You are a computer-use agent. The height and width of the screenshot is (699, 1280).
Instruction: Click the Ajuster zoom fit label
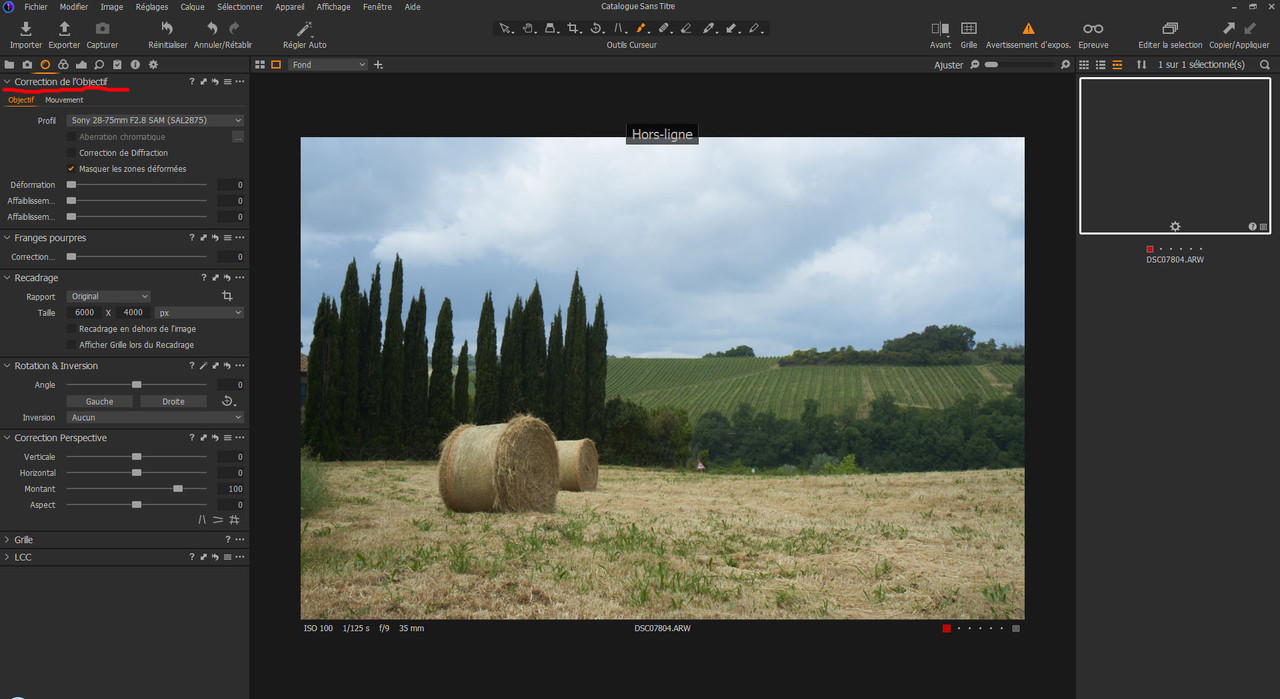948,65
